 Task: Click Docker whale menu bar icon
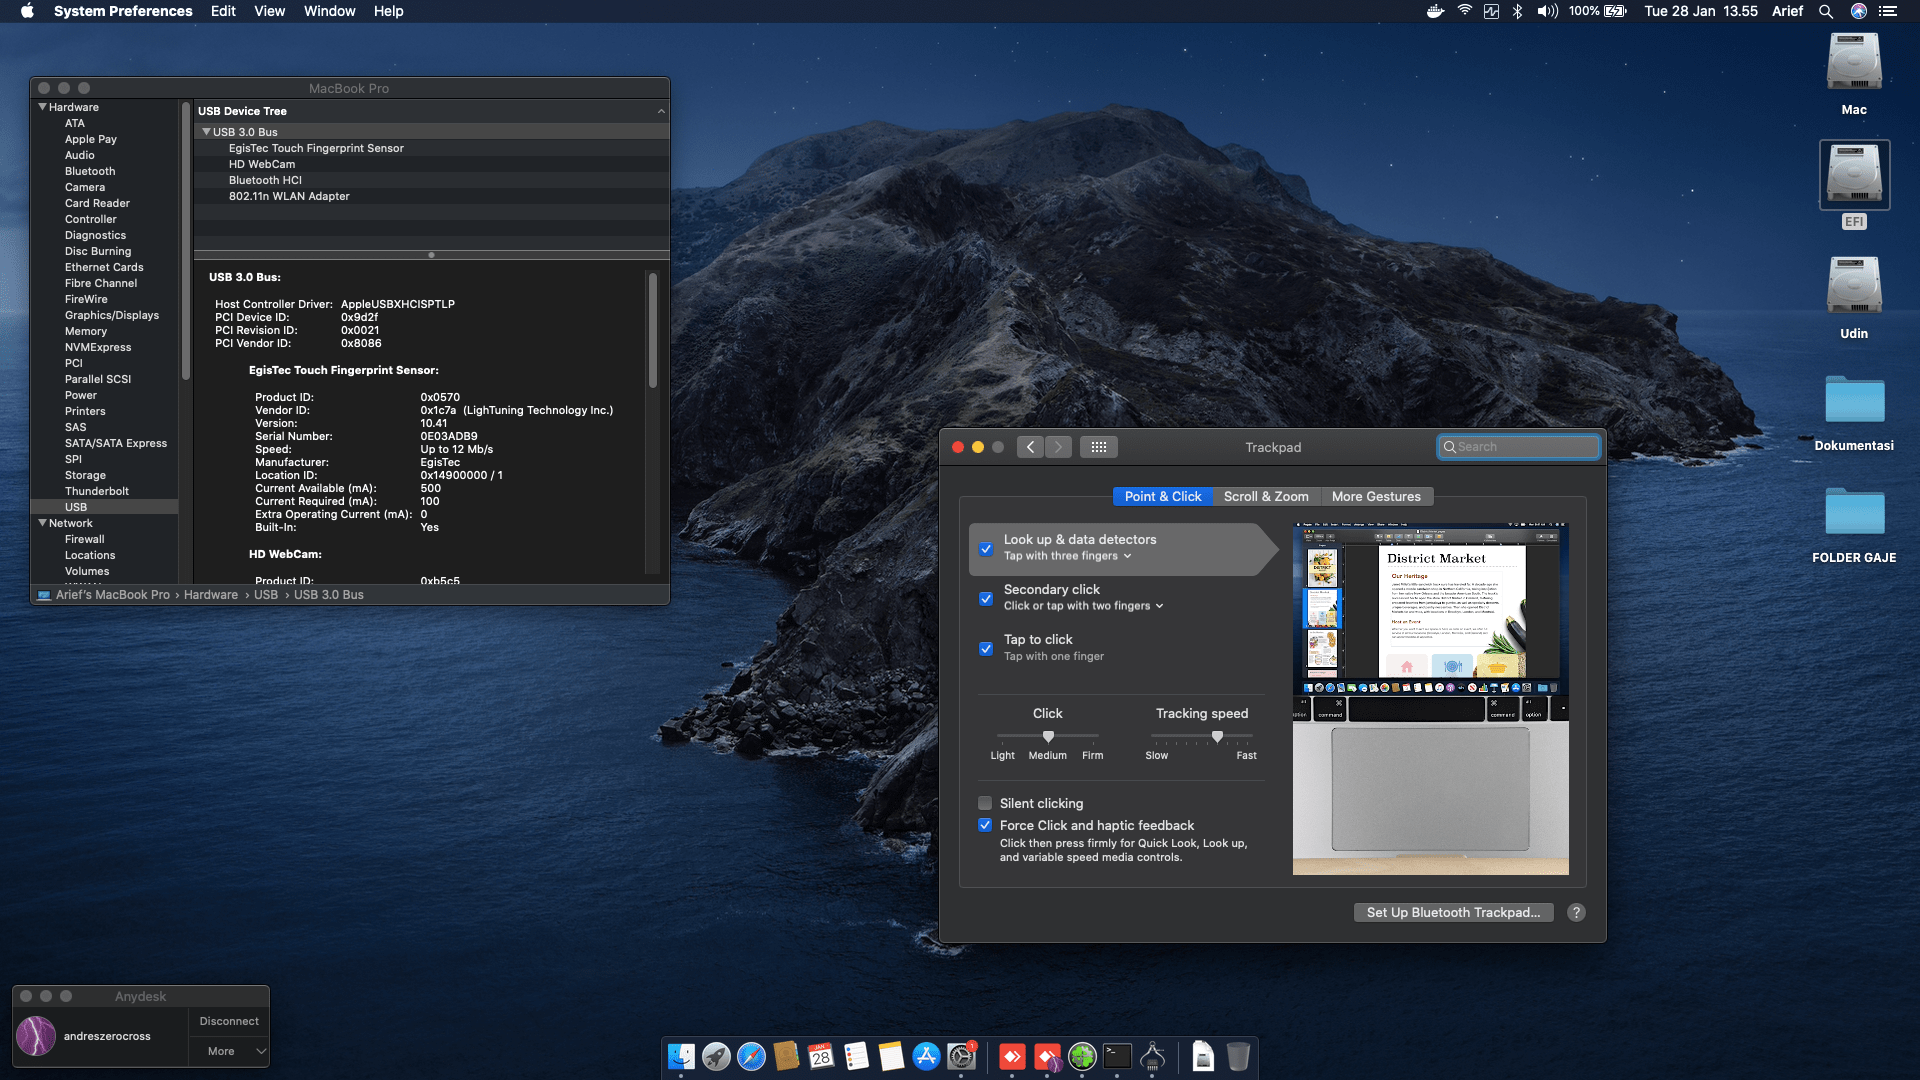tap(1435, 11)
